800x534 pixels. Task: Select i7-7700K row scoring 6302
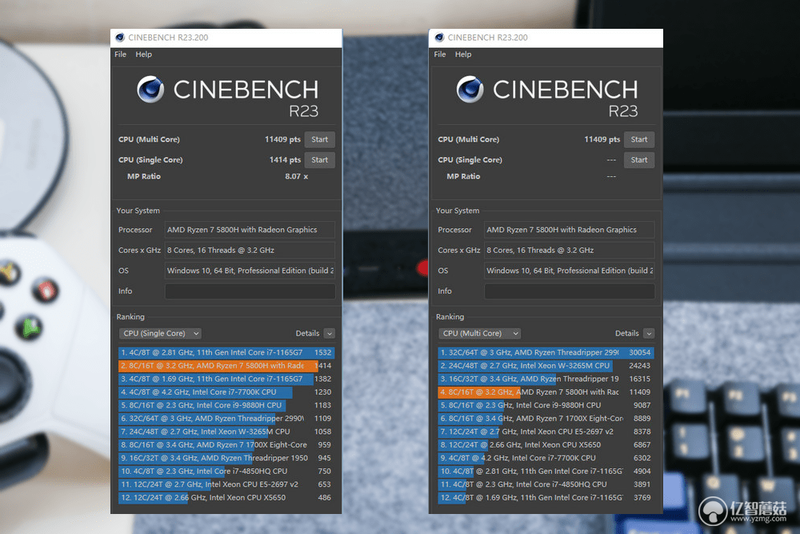pos(545,458)
